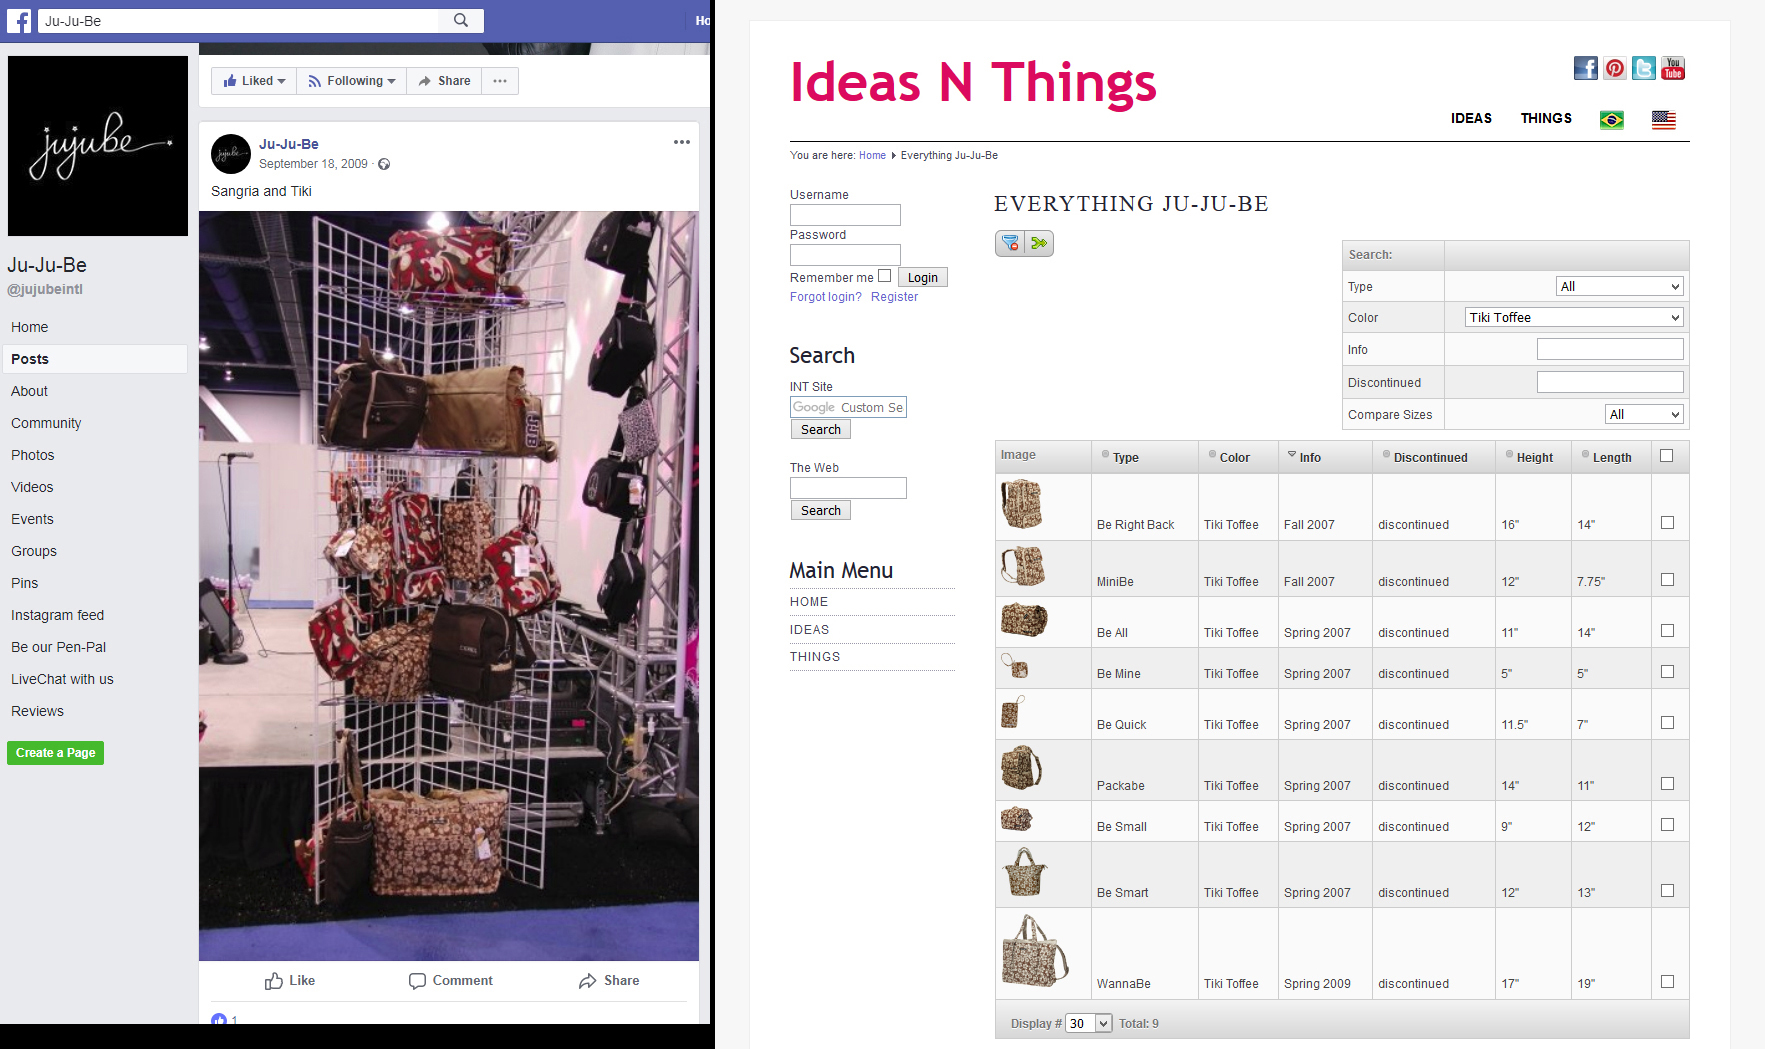The width and height of the screenshot is (1765, 1049).
Task: Check the Be Right Back row checkbox
Action: point(1667,523)
